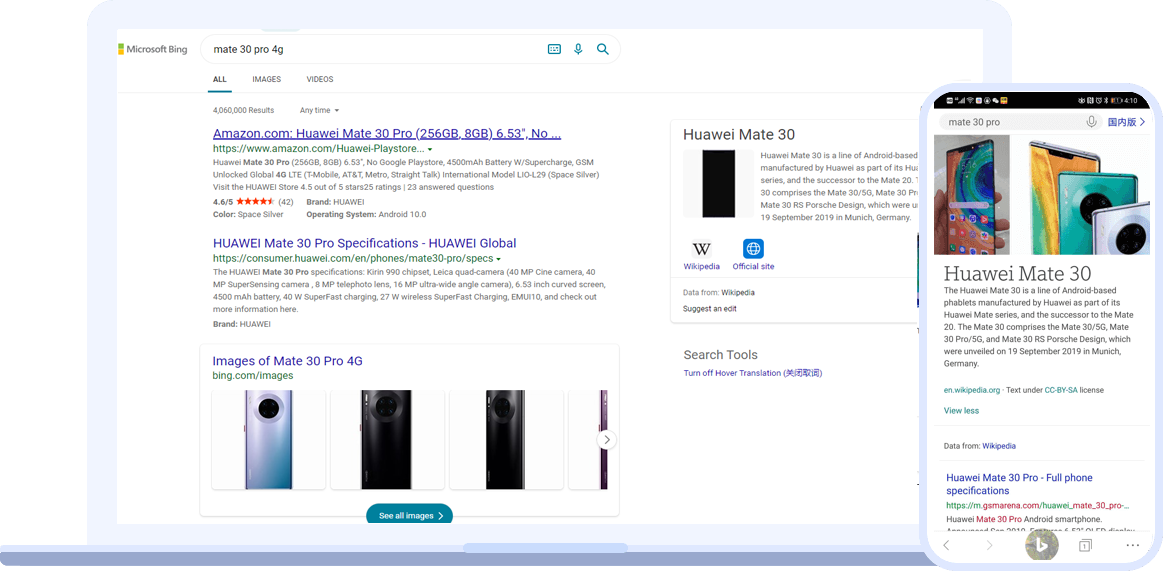Open the mobile tabs counter icon
The width and height of the screenshot is (1163, 571).
[1085, 545]
